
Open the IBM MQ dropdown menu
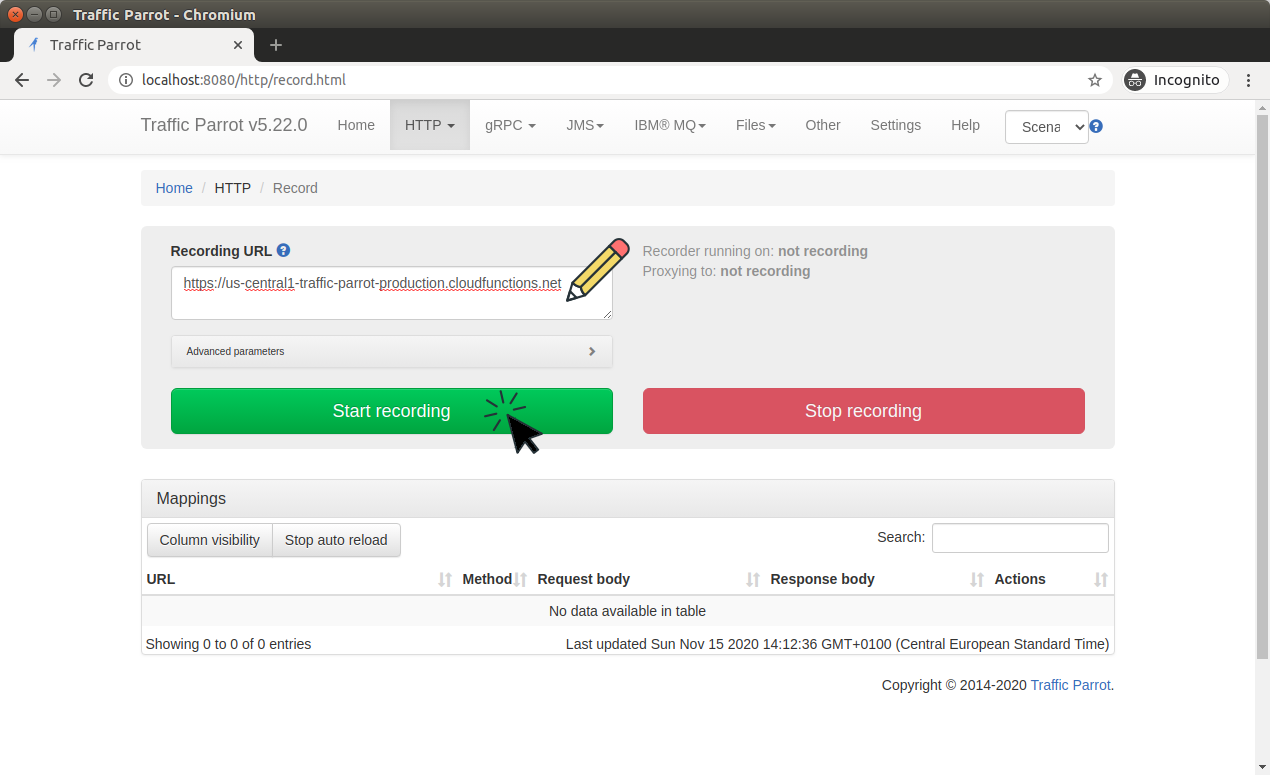pos(670,125)
